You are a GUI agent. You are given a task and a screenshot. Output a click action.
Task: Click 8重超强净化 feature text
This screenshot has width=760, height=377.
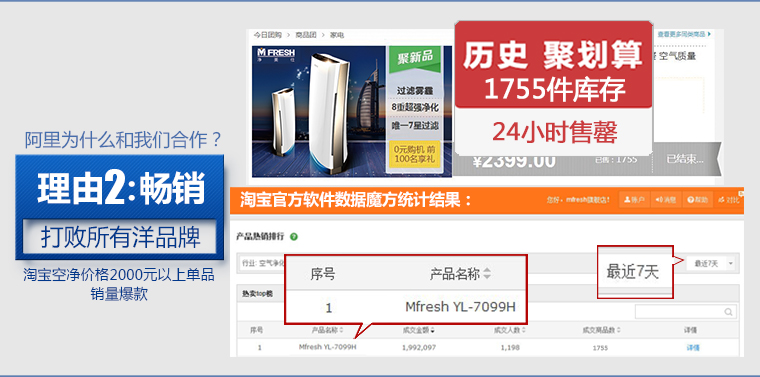414,107
